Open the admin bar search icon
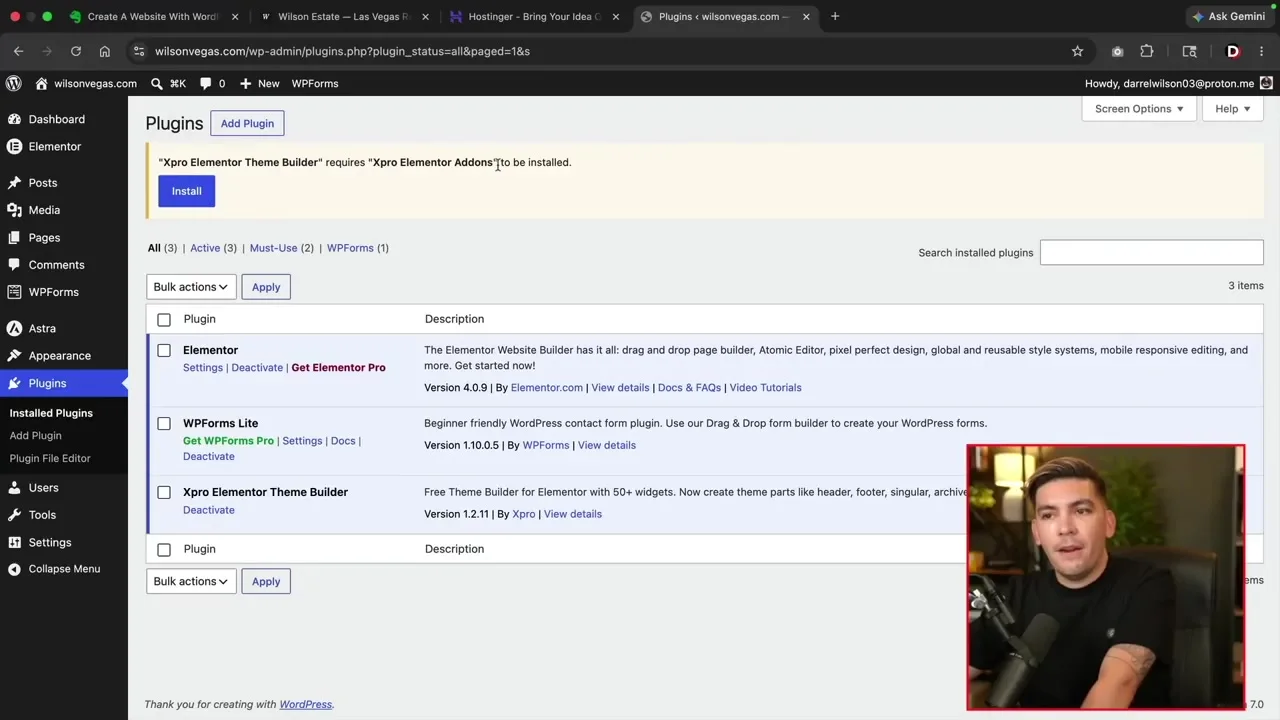This screenshot has width=1280, height=720. pyautogui.click(x=157, y=84)
